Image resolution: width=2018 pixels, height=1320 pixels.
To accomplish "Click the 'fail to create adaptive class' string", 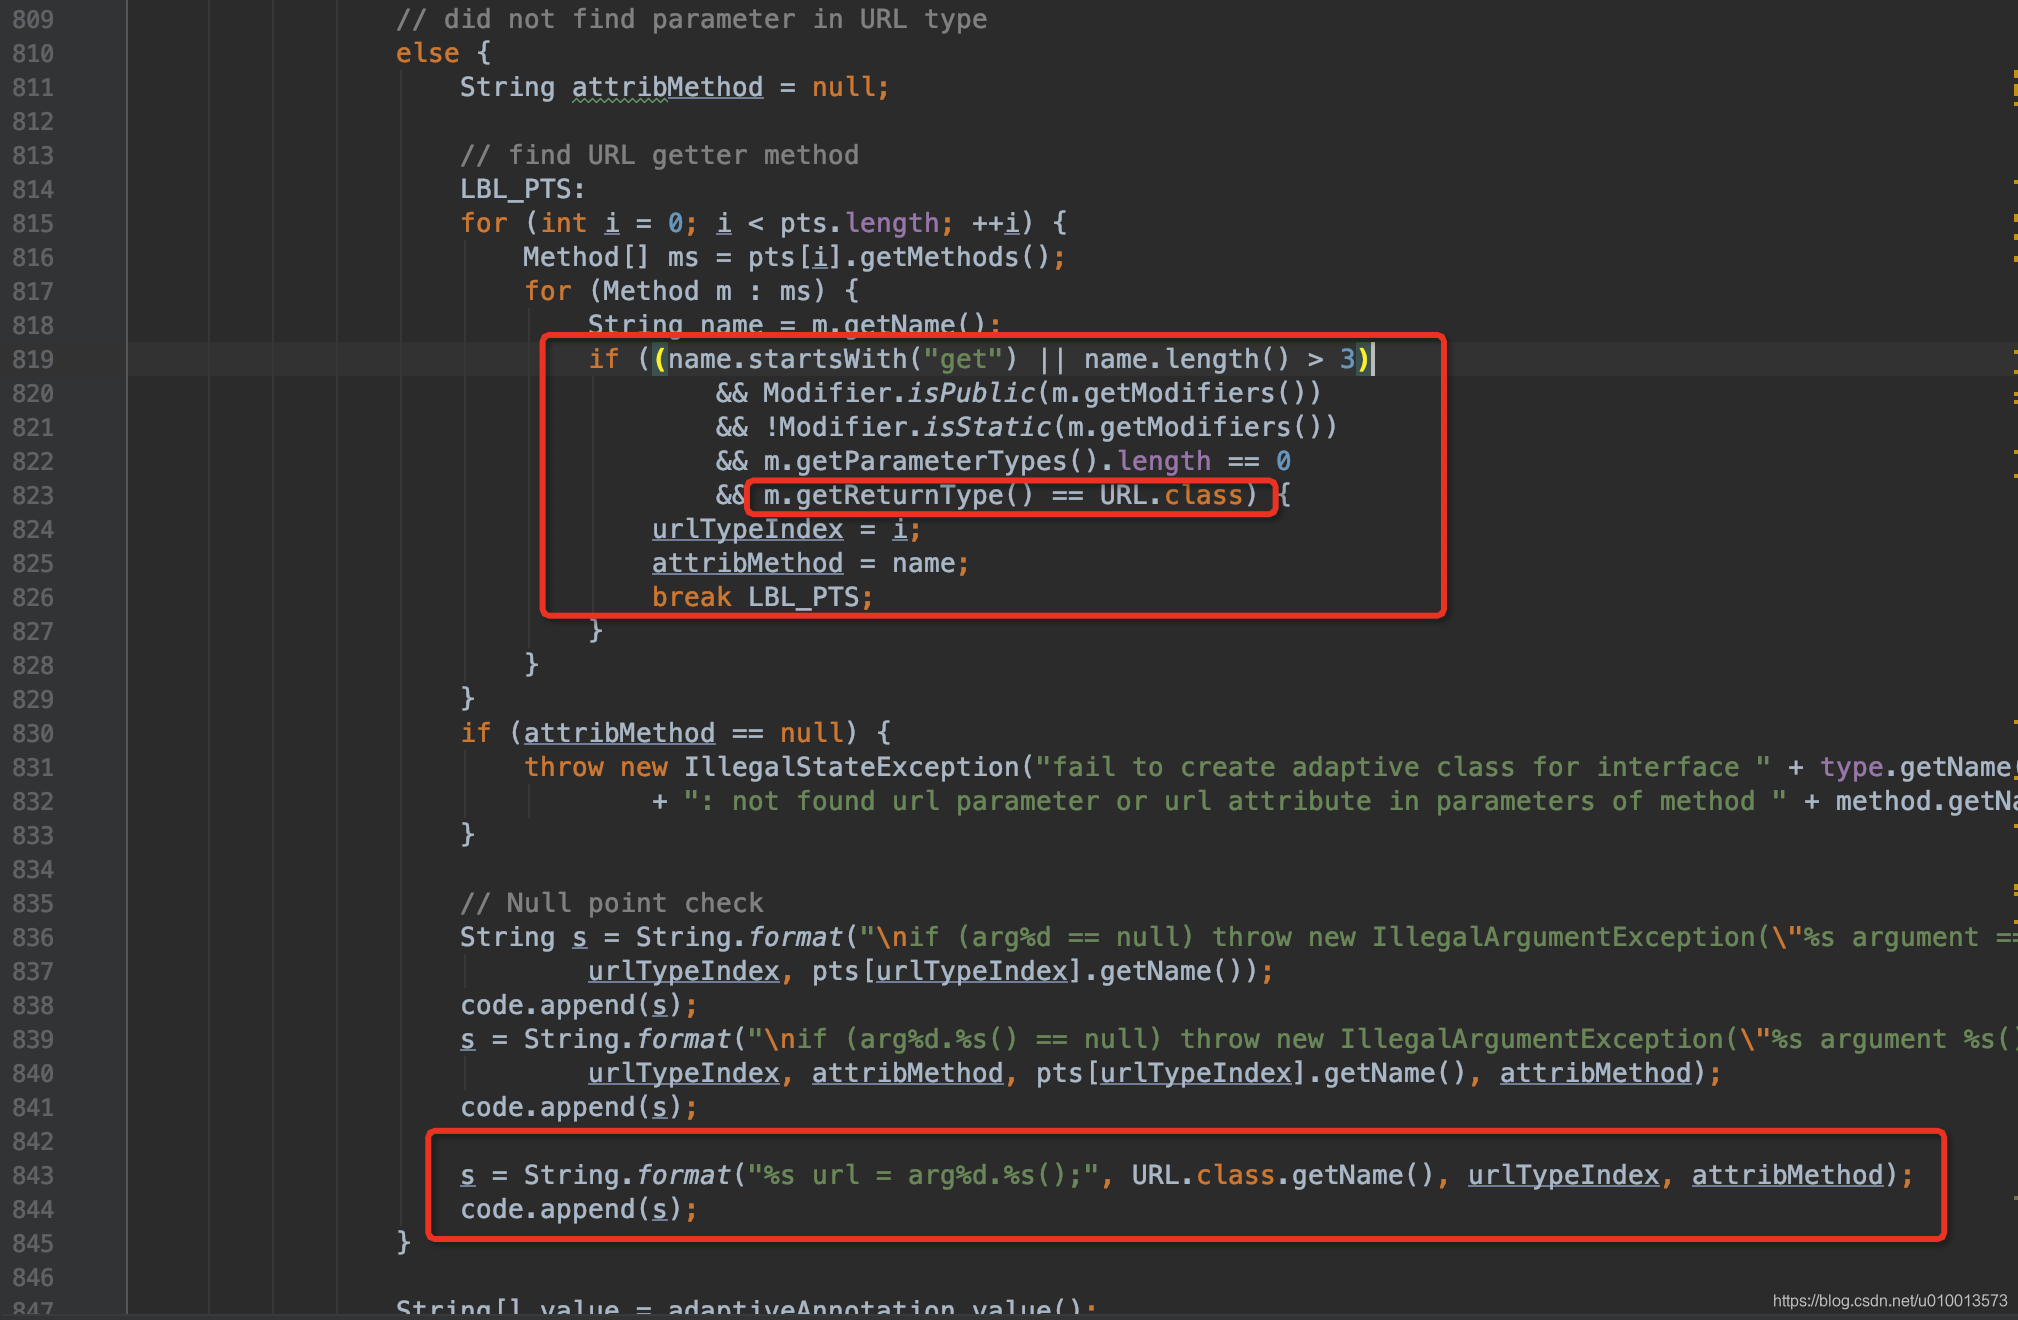I will pyautogui.click(x=1403, y=767).
